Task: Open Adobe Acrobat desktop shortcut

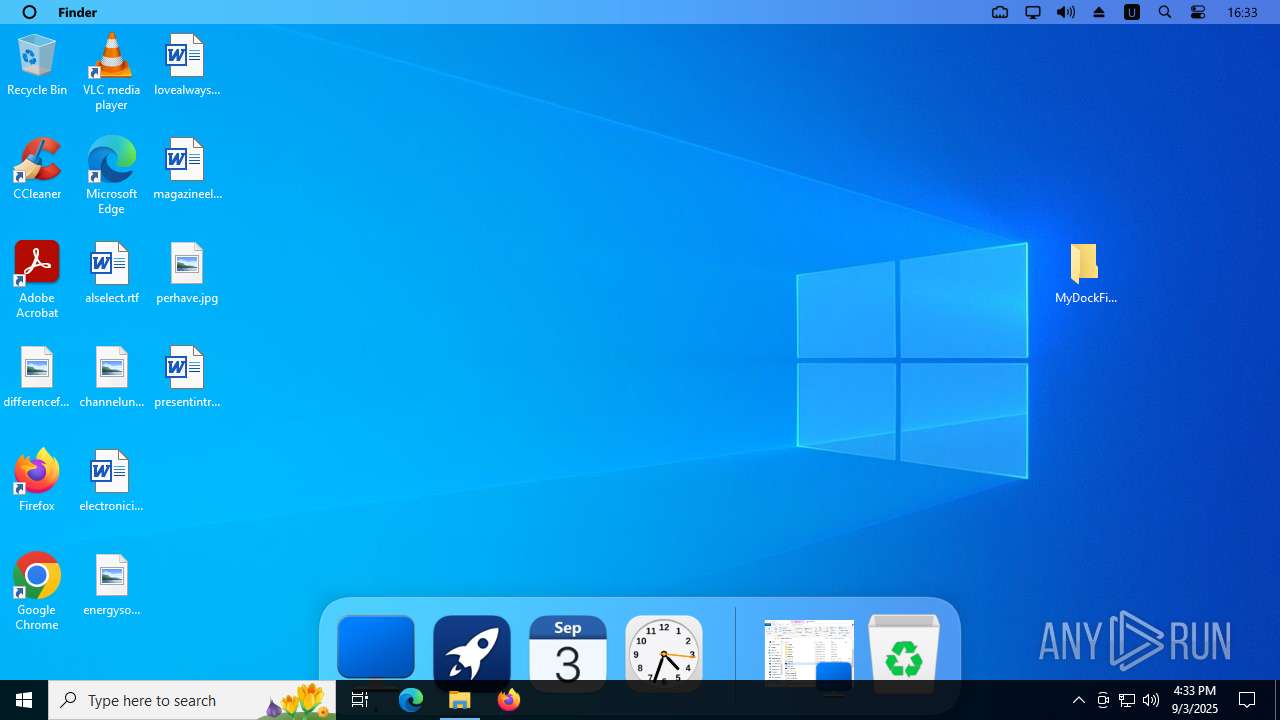Action: (x=37, y=280)
